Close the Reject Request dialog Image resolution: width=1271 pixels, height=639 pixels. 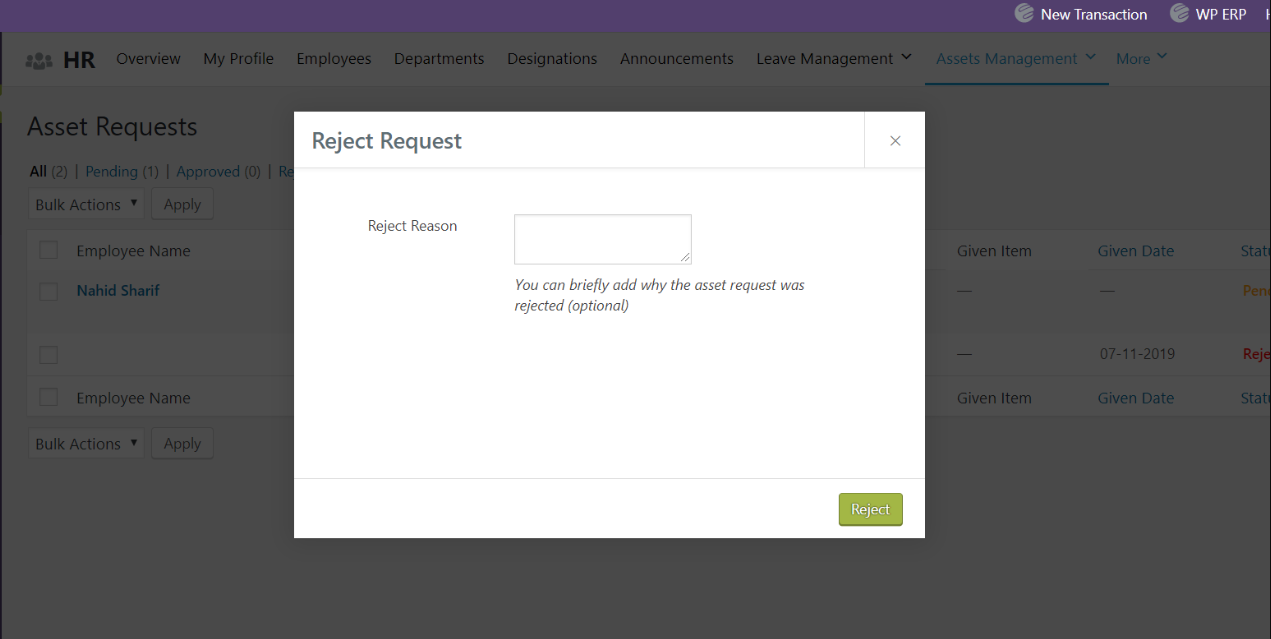[x=894, y=140]
